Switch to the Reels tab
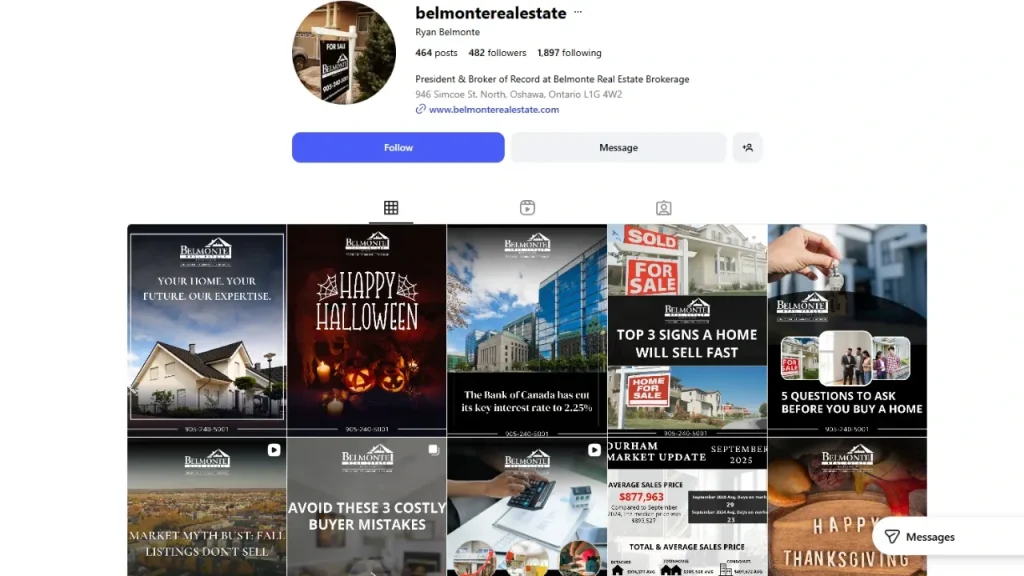 527,208
